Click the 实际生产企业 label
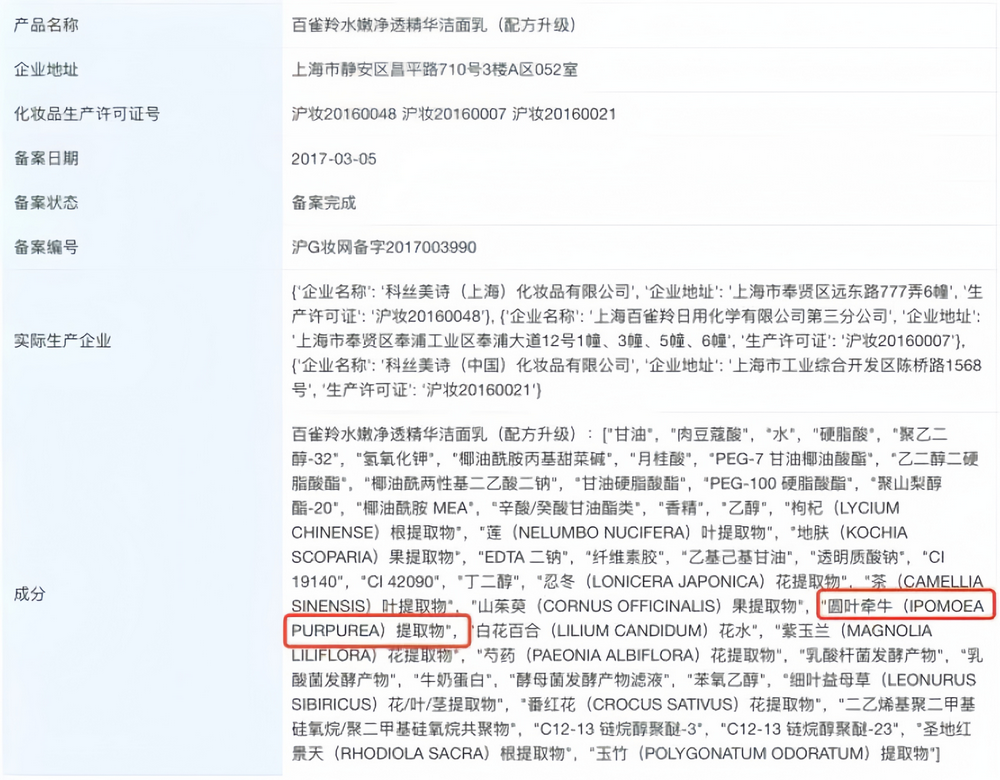Image resolution: width=1000 pixels, height=780 pixels. 62,341
